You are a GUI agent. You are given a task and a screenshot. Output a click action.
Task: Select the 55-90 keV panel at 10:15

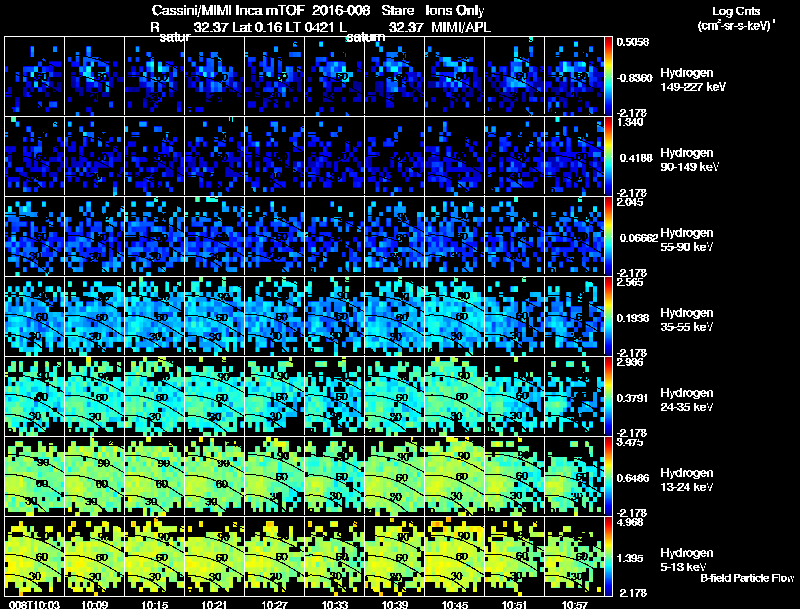(x=154, y=236)
